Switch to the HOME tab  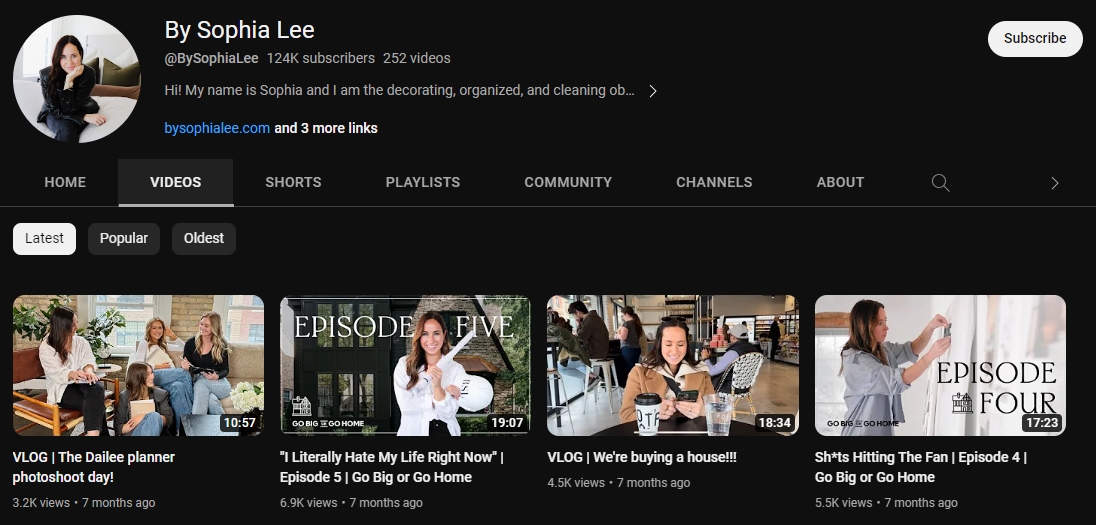pos(65,182)
